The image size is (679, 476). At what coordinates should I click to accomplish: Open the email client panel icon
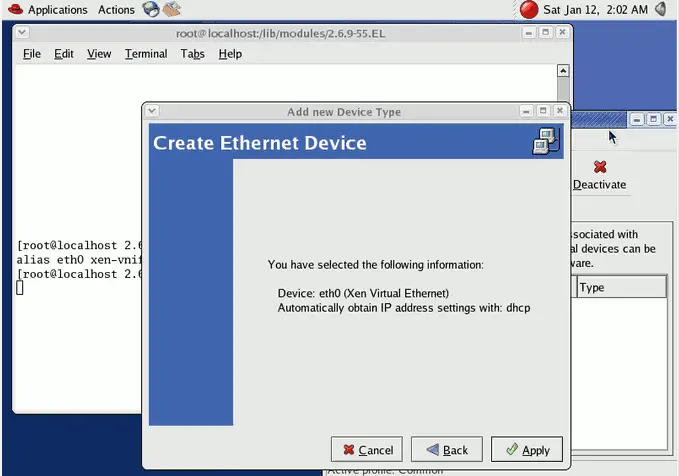point(173,10)
